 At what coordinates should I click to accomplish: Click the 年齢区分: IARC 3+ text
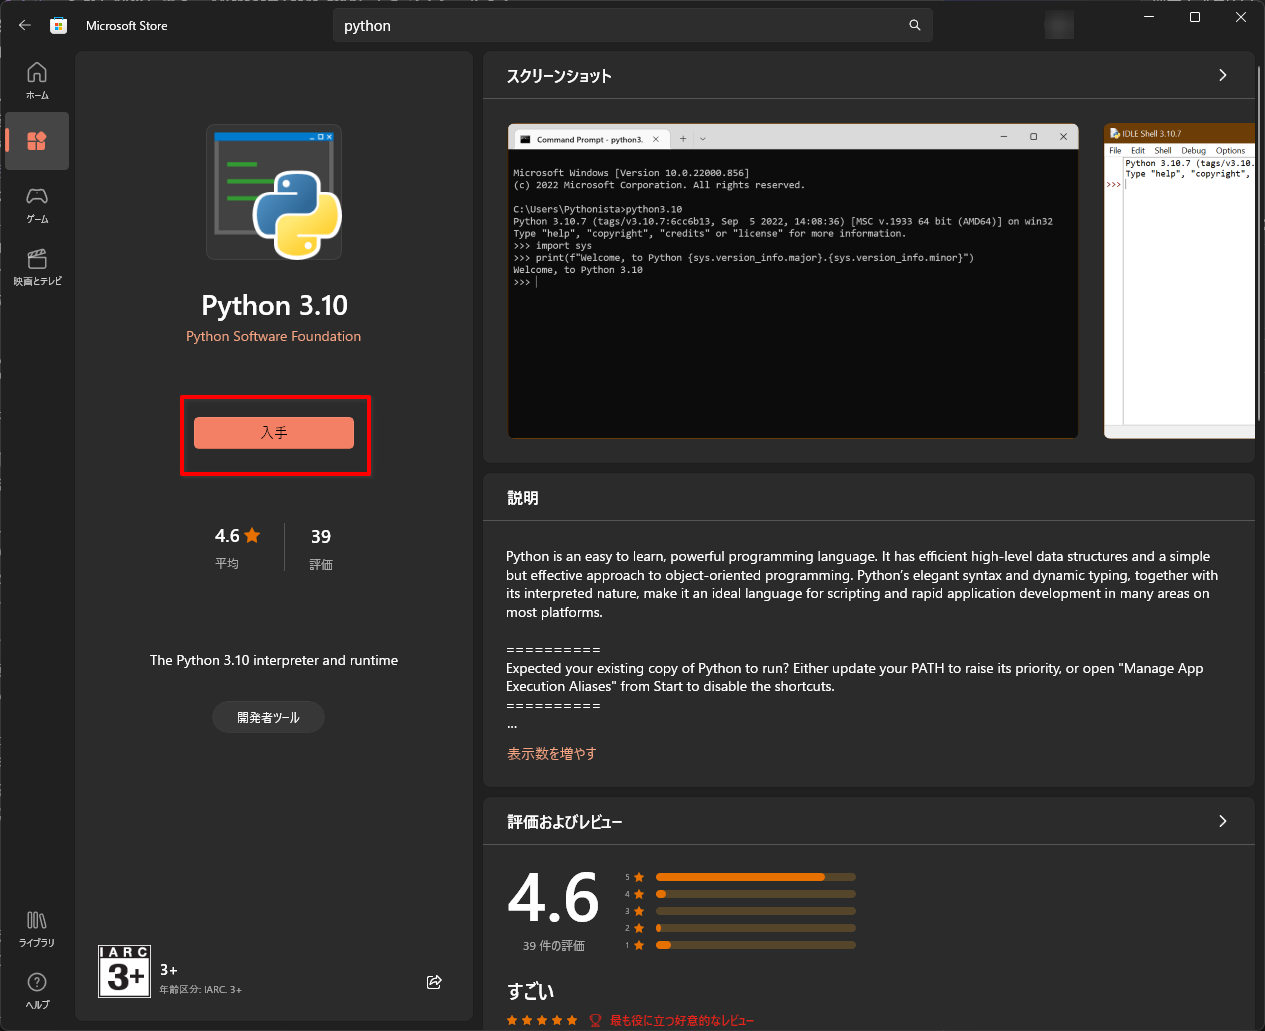click(x=201, y=990)
